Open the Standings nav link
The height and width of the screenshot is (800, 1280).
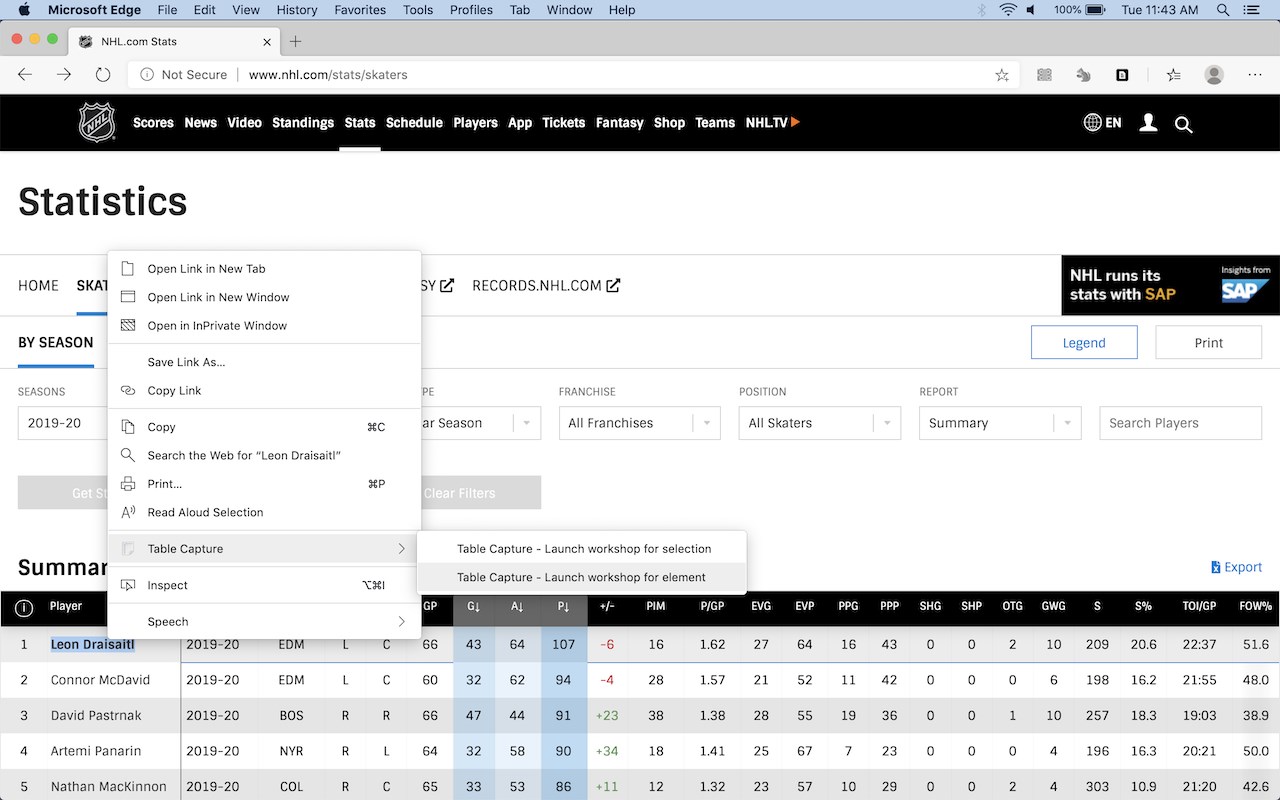(x=303, y=123)
